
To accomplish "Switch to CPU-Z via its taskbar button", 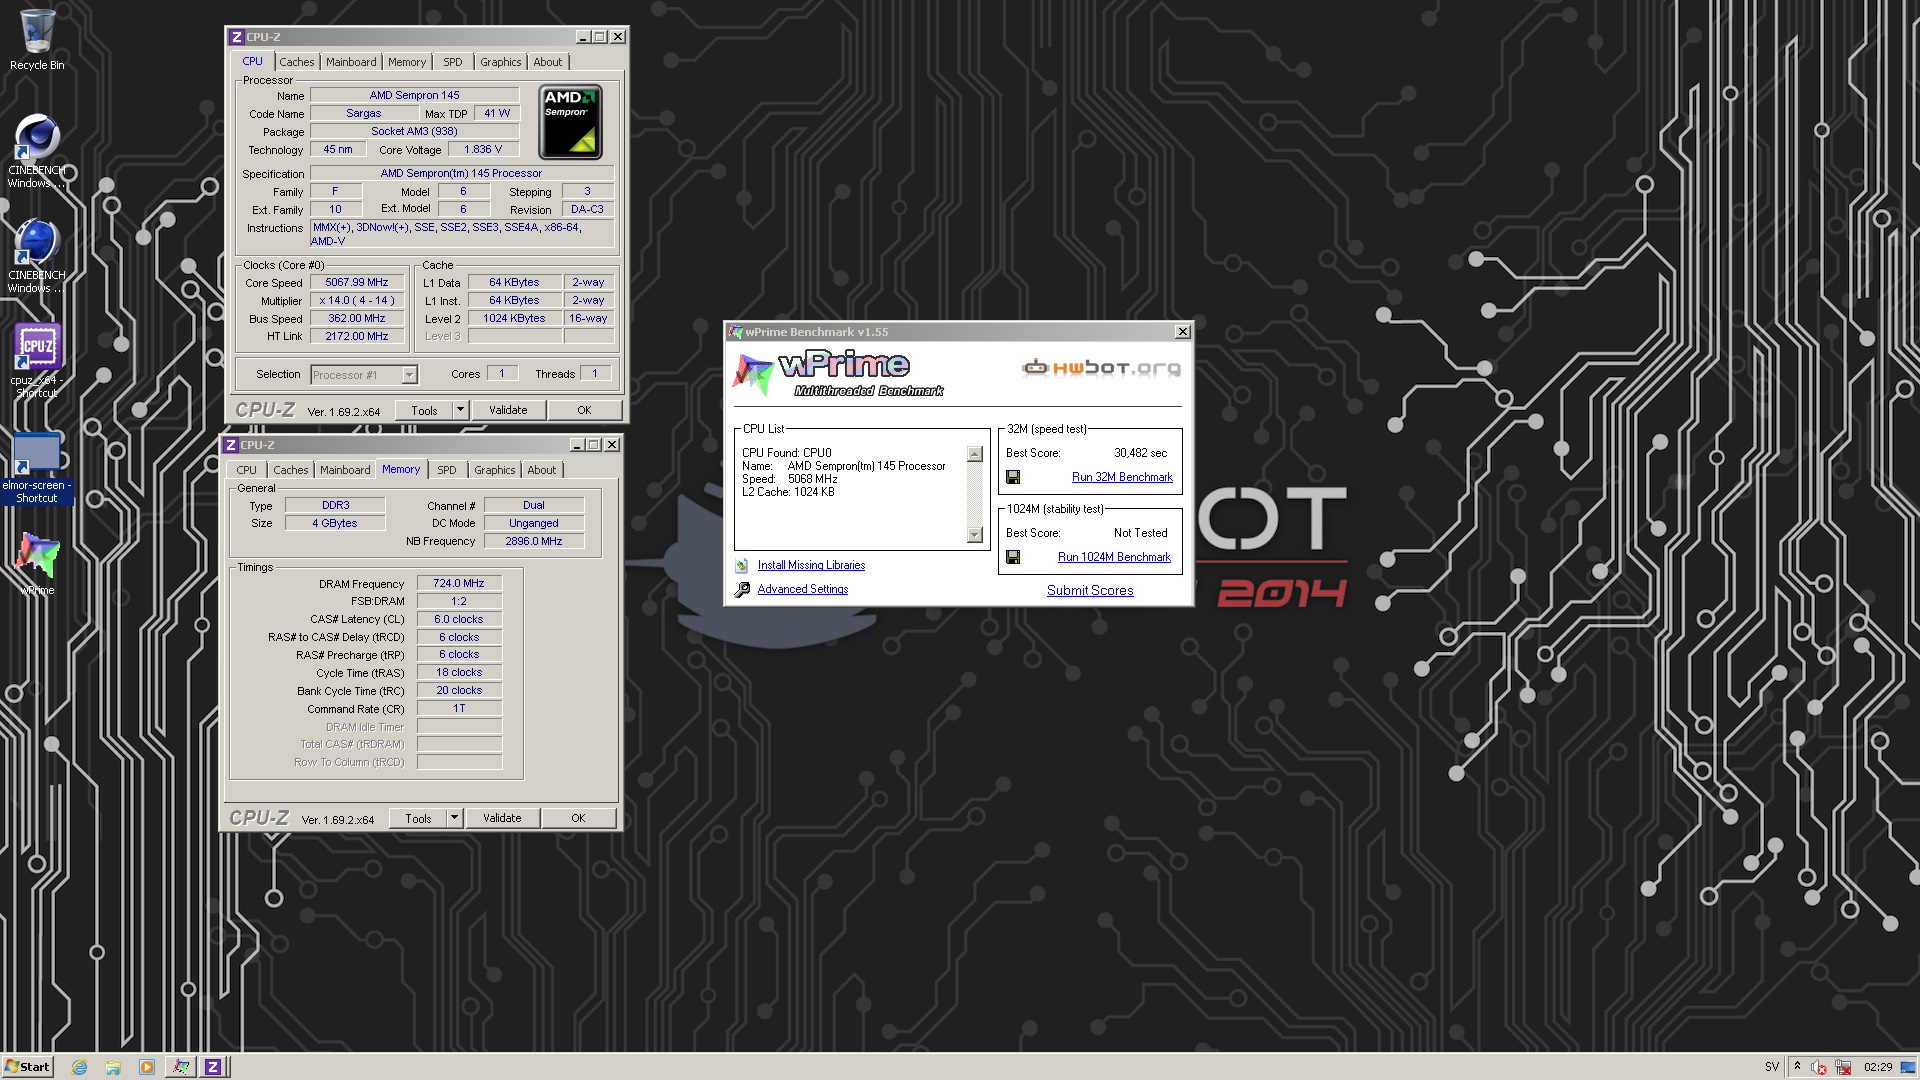I will click(x=213, y=1067).
